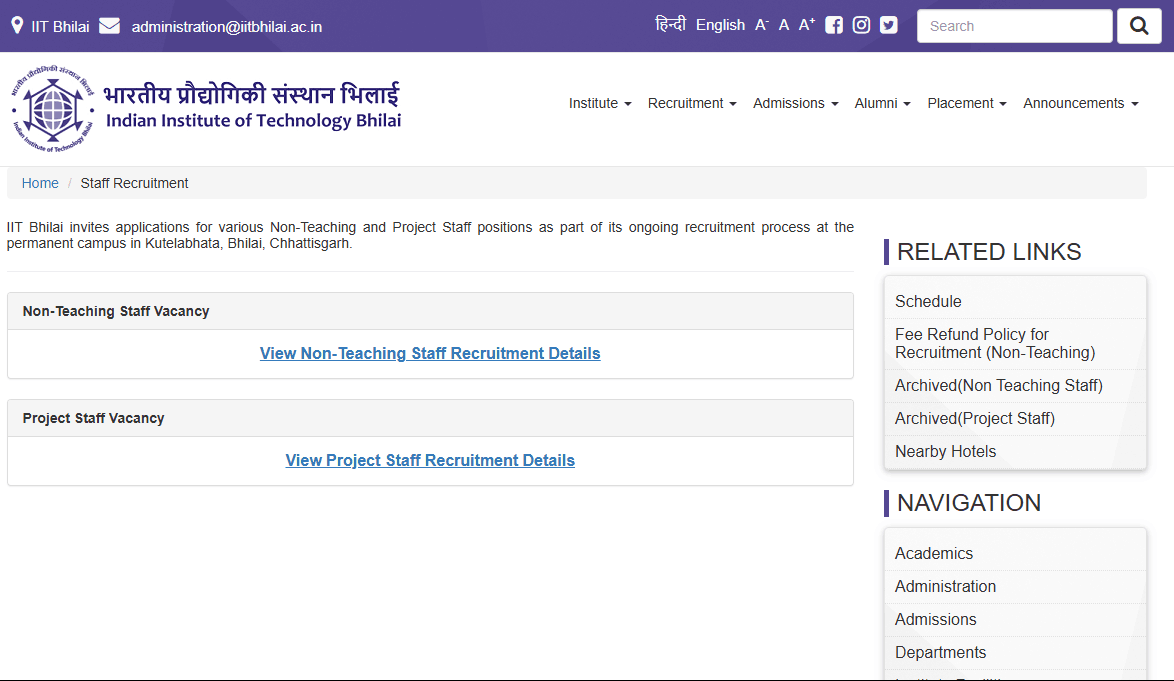Expand the Institute dropdown menu
Image resolution: width=1174 pixels, height=681 pixels.
pos(598,103)
